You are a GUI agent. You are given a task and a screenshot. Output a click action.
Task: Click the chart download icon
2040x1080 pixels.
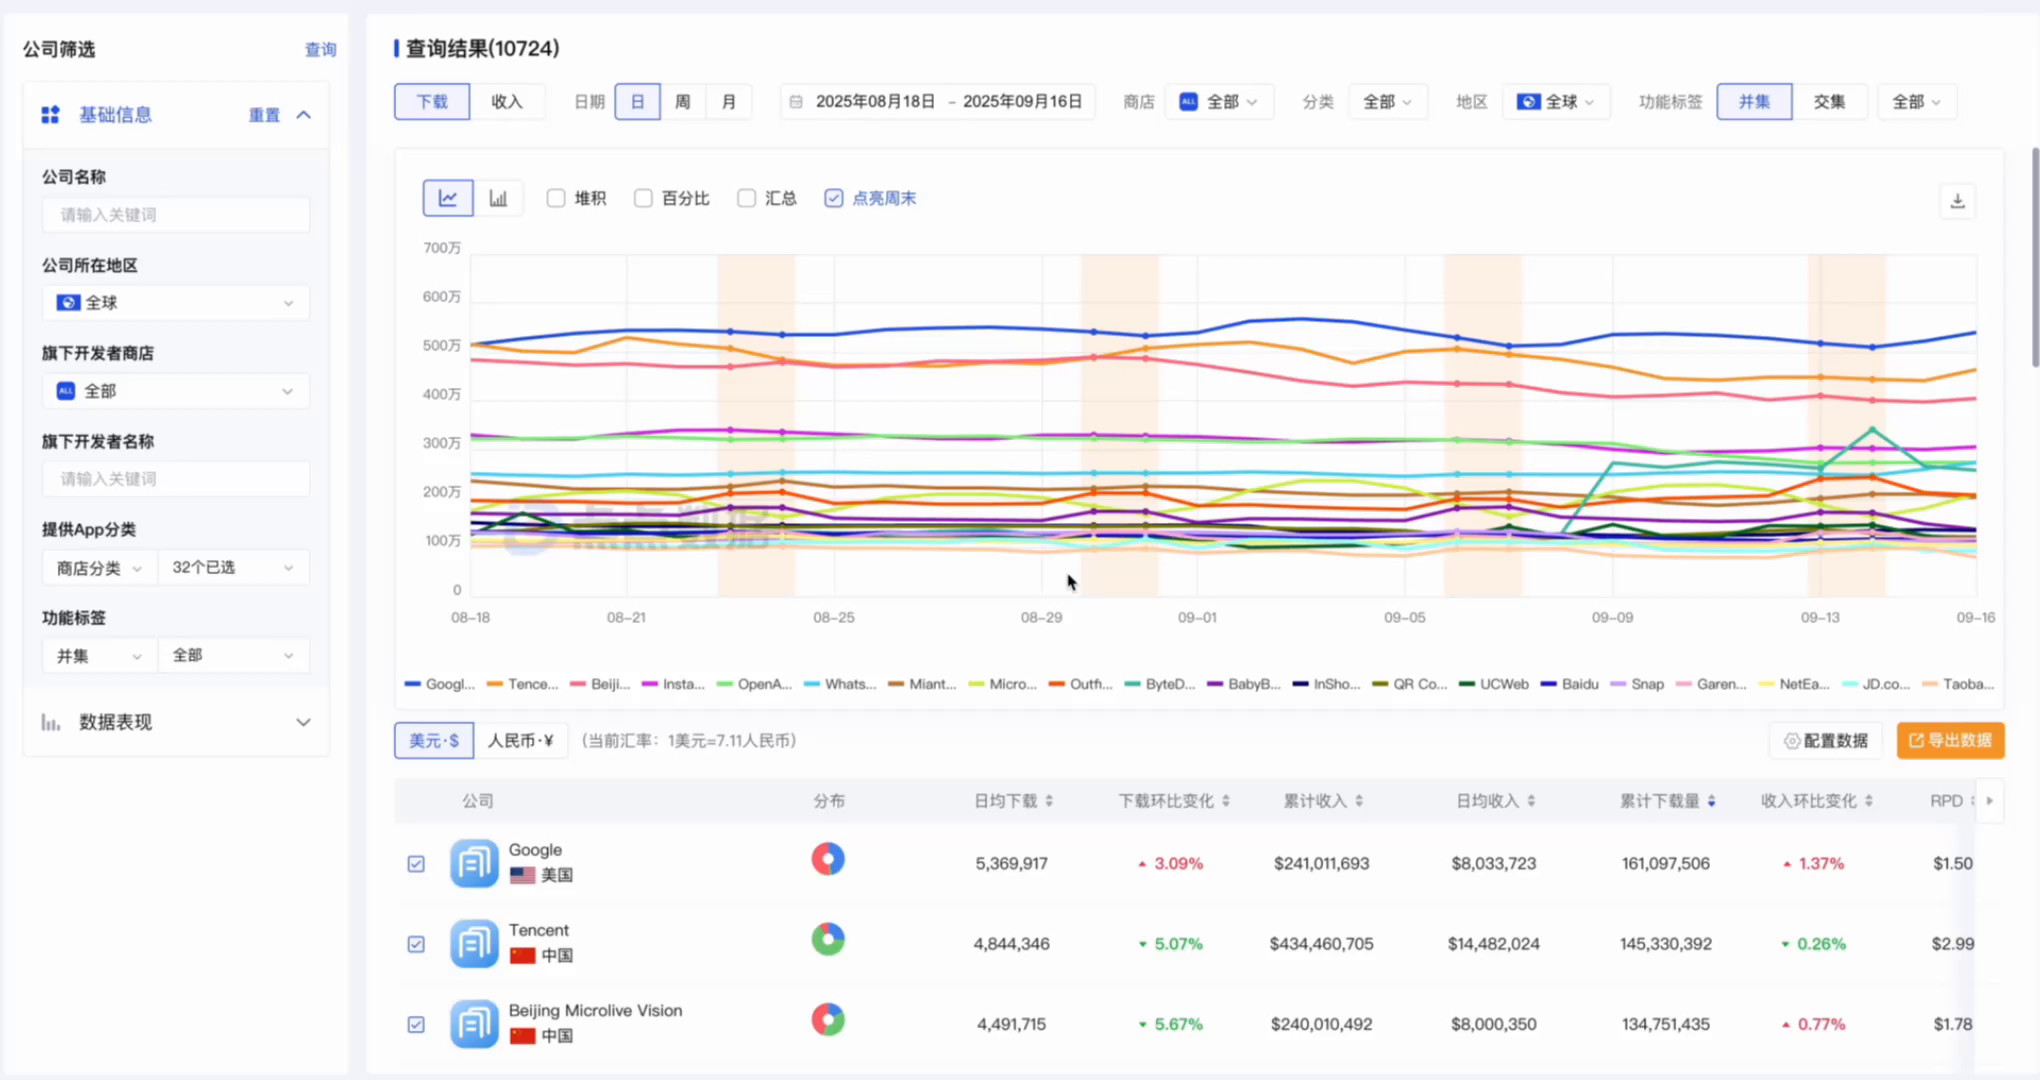tap(1957, 201)
